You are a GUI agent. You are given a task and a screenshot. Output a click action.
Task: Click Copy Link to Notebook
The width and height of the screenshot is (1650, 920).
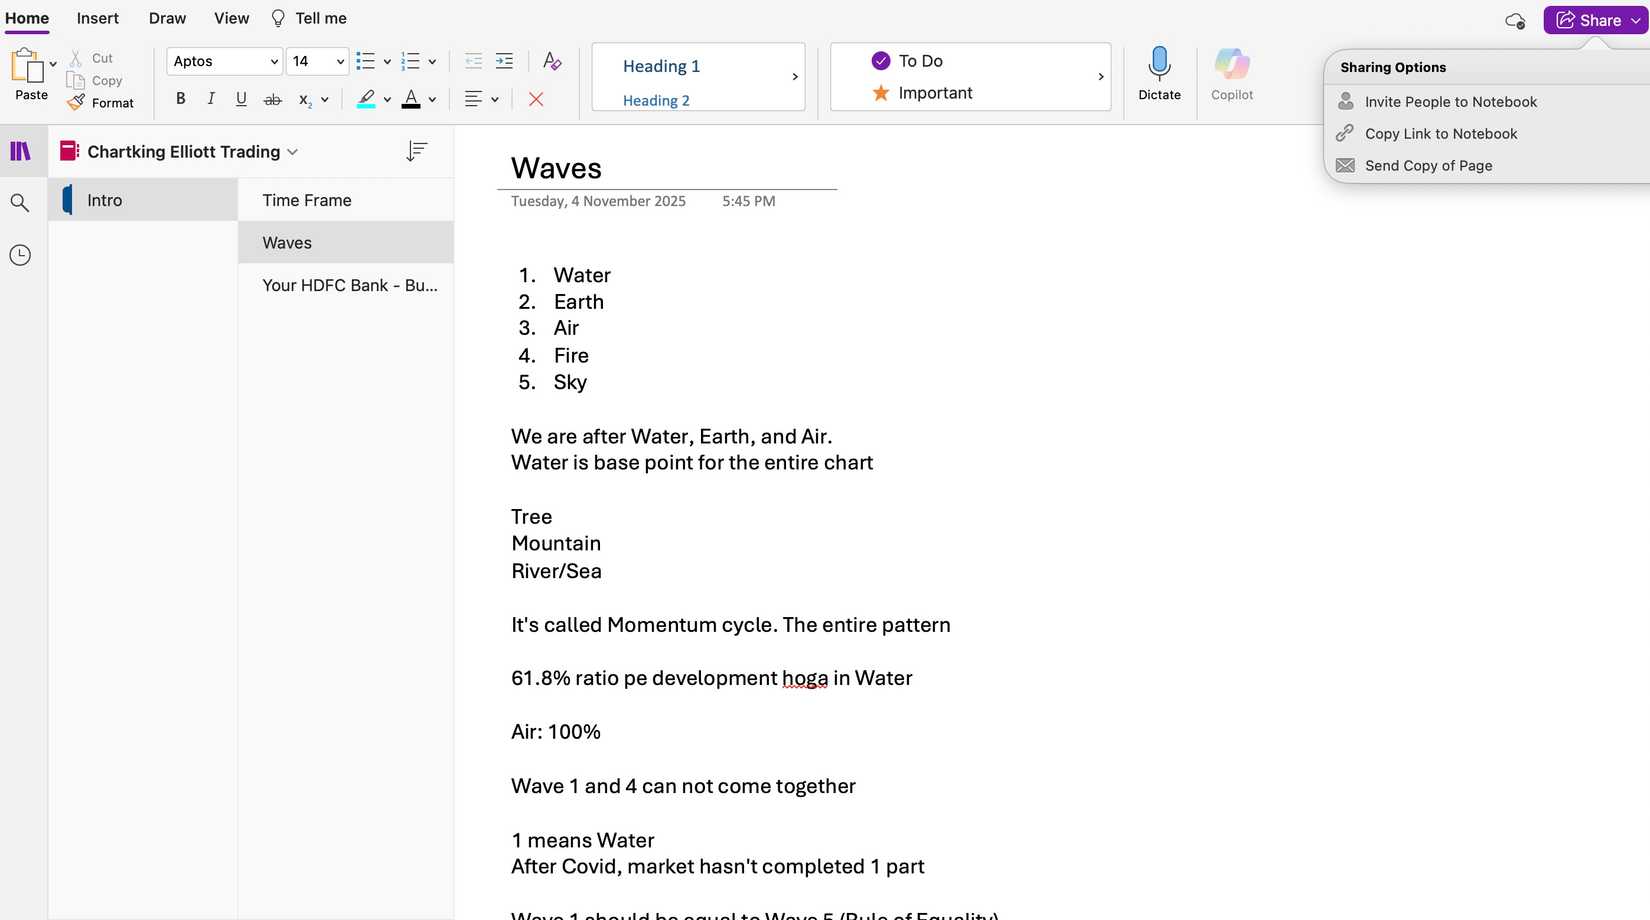click(1441, 133)
